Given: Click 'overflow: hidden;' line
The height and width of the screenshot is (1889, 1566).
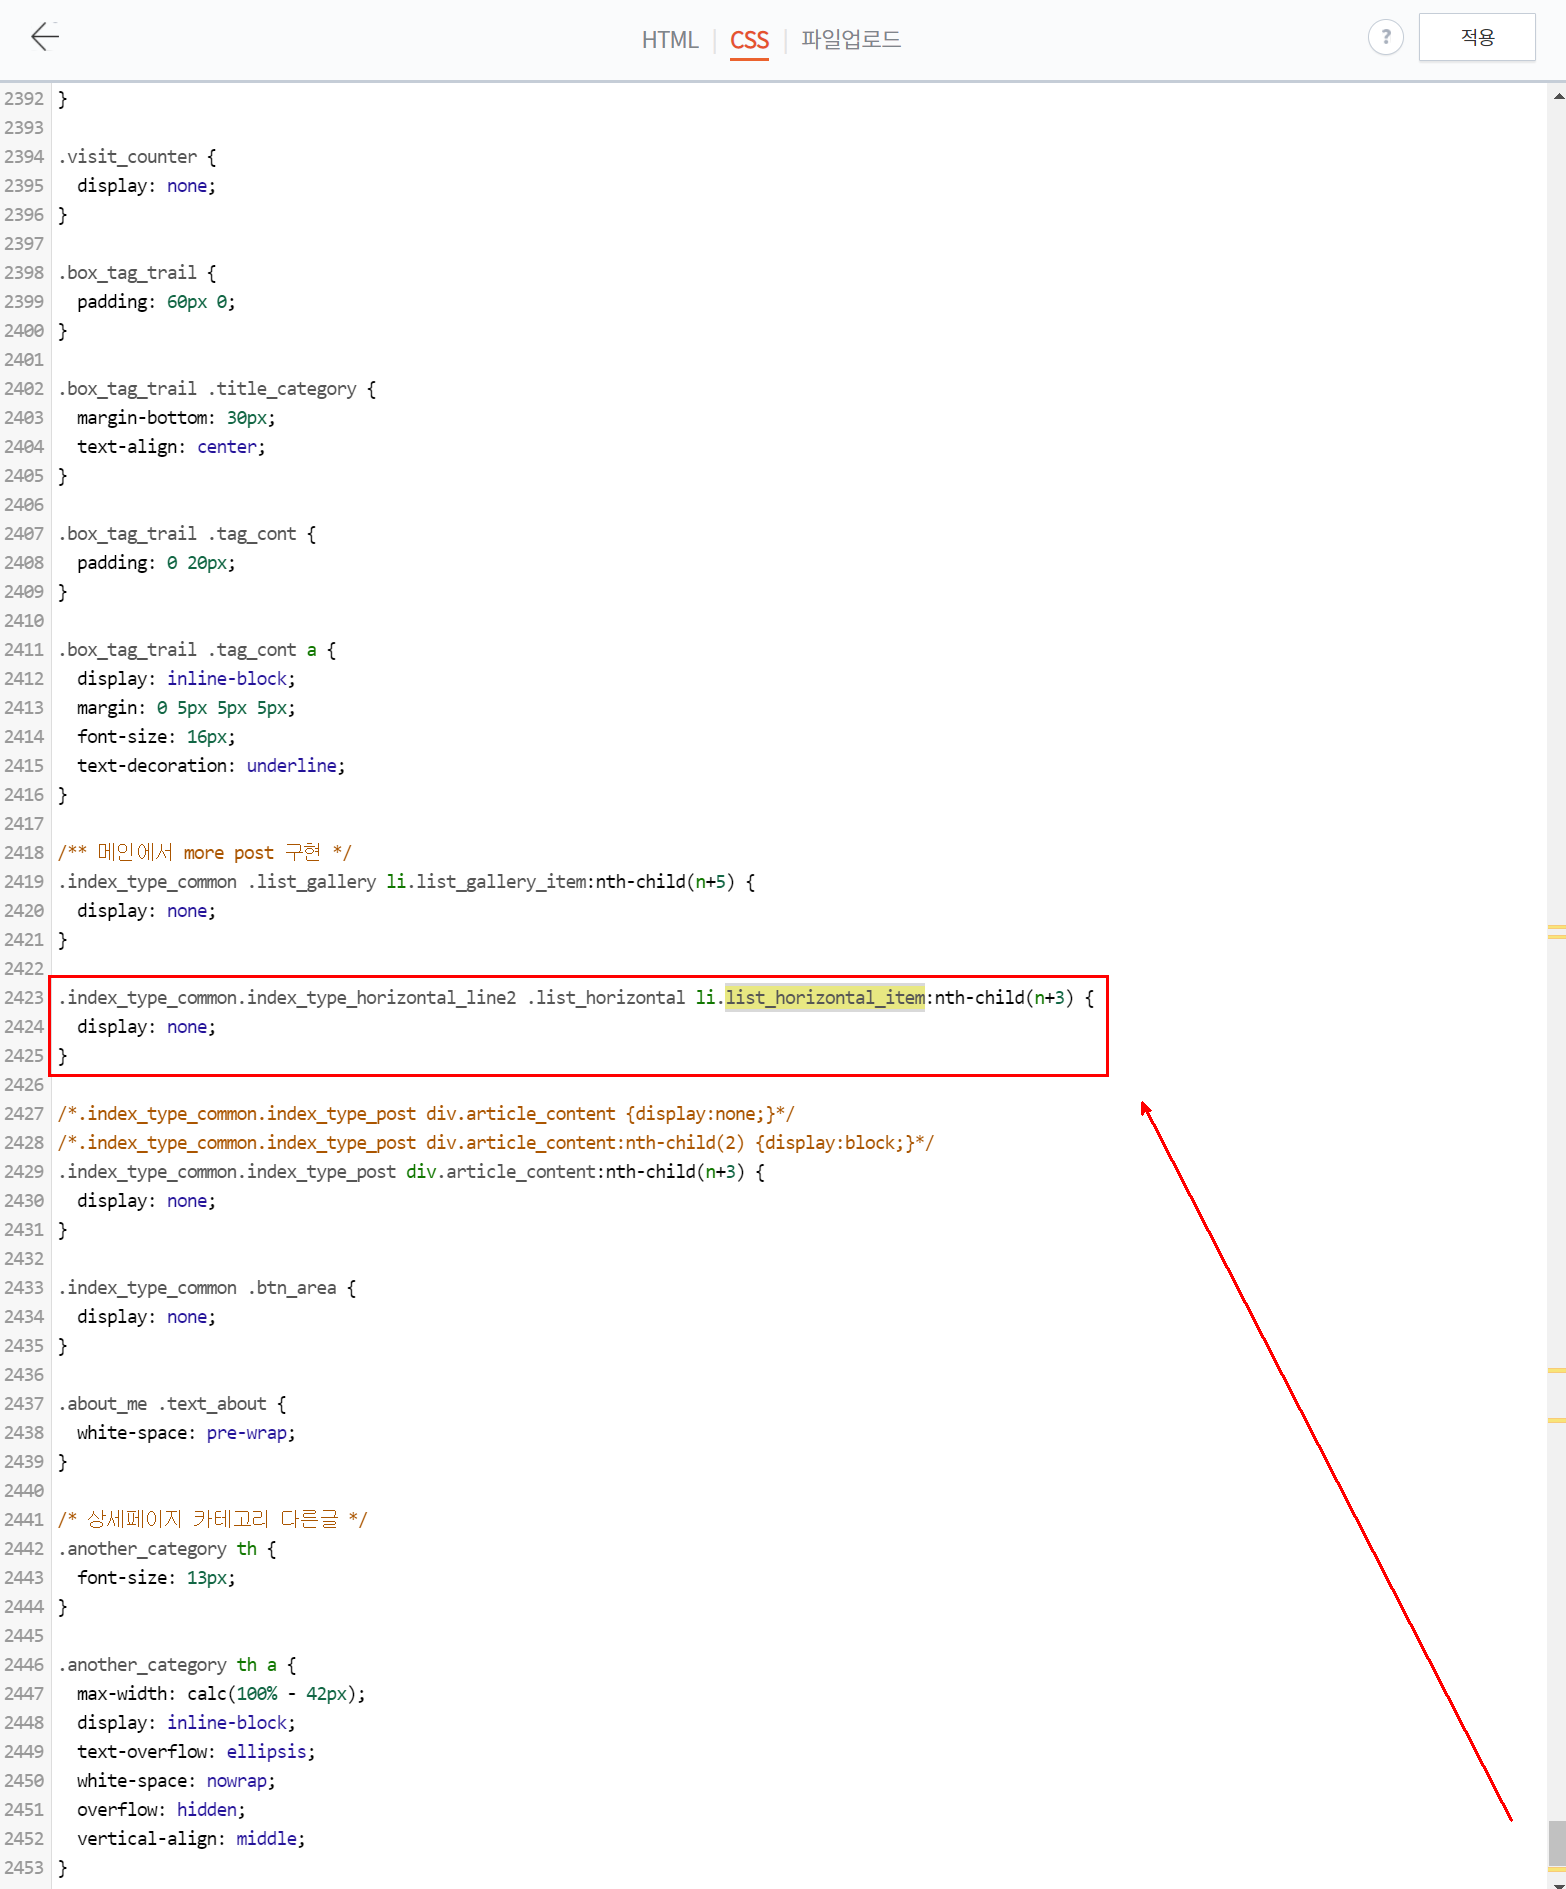Looking at the screenshot, I should pos(161,1810).
